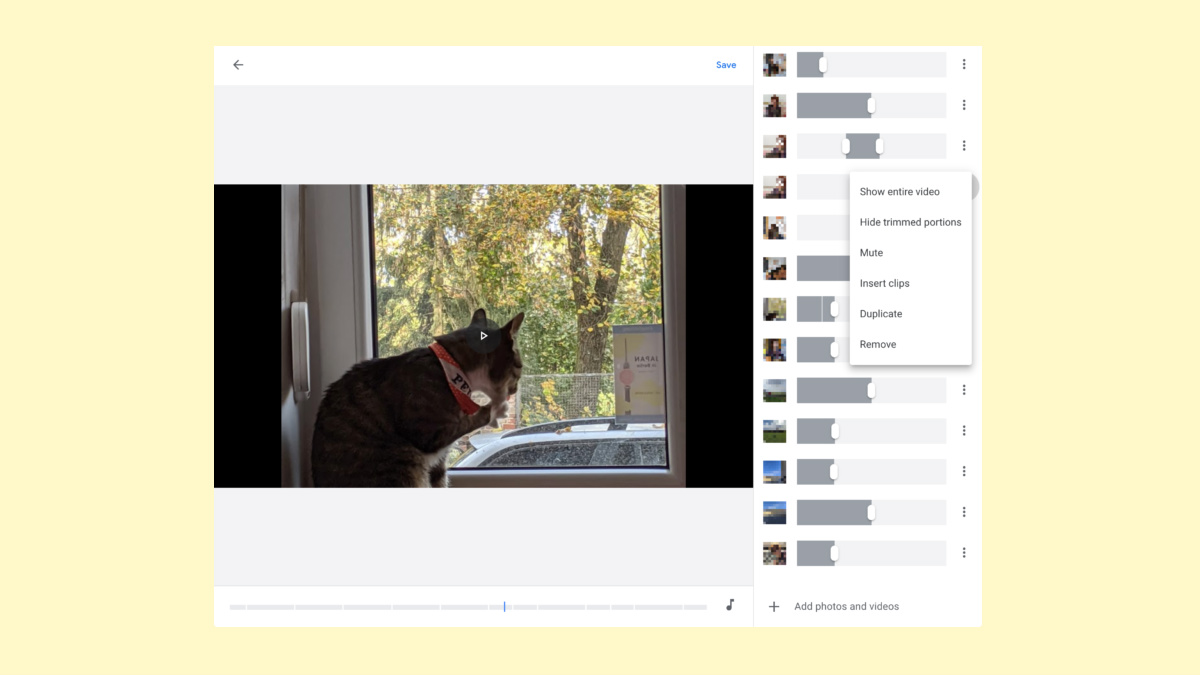
Task: Open options dropdown for the grass field clip
Action: coord(963,430)
